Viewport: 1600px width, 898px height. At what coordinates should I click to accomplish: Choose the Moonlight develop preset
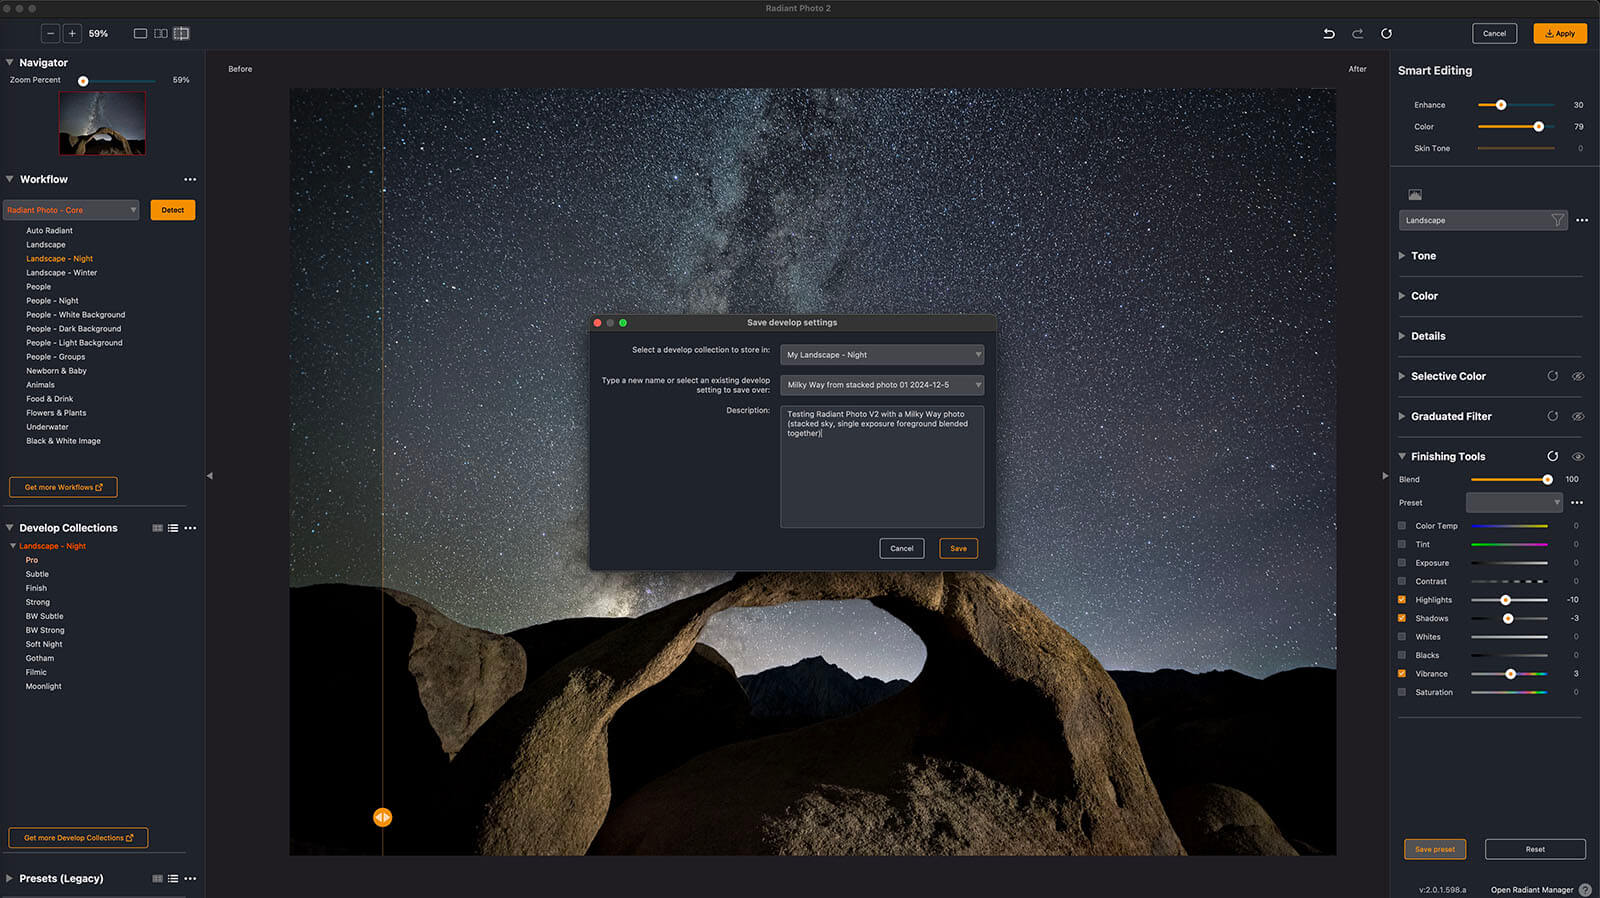44,687
